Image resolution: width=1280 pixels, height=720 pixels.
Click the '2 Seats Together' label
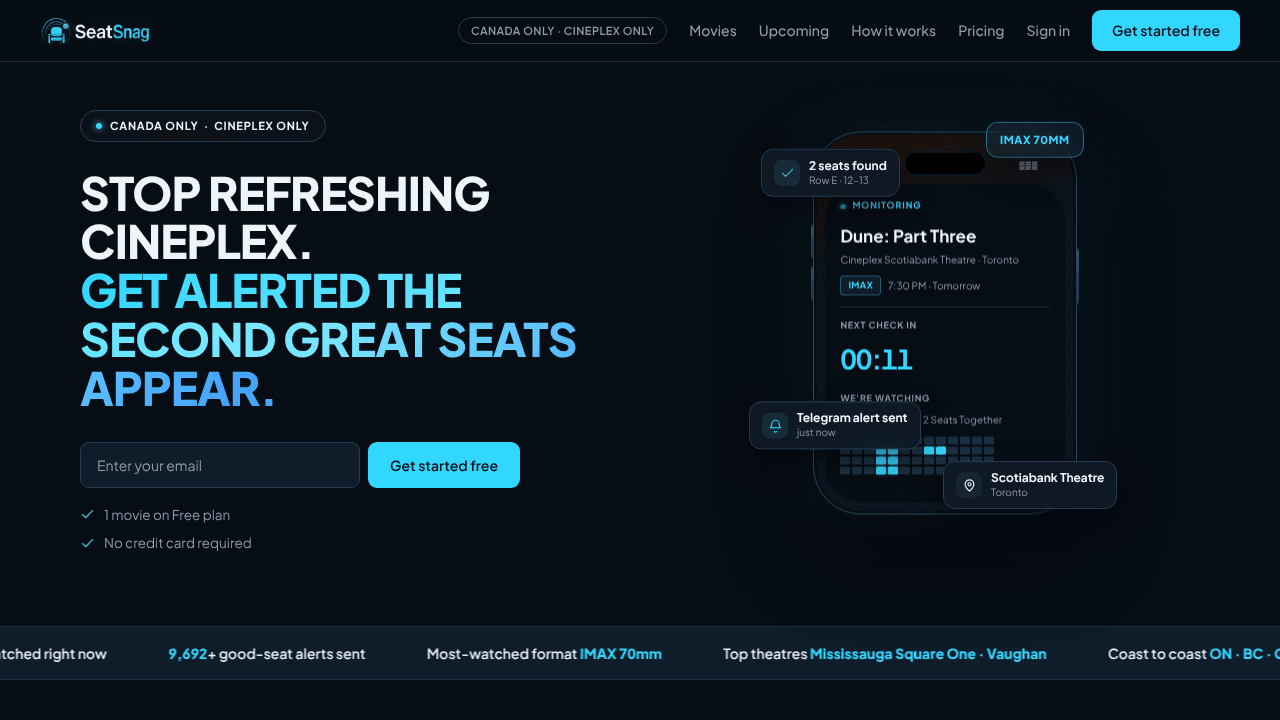coord(962,420)
